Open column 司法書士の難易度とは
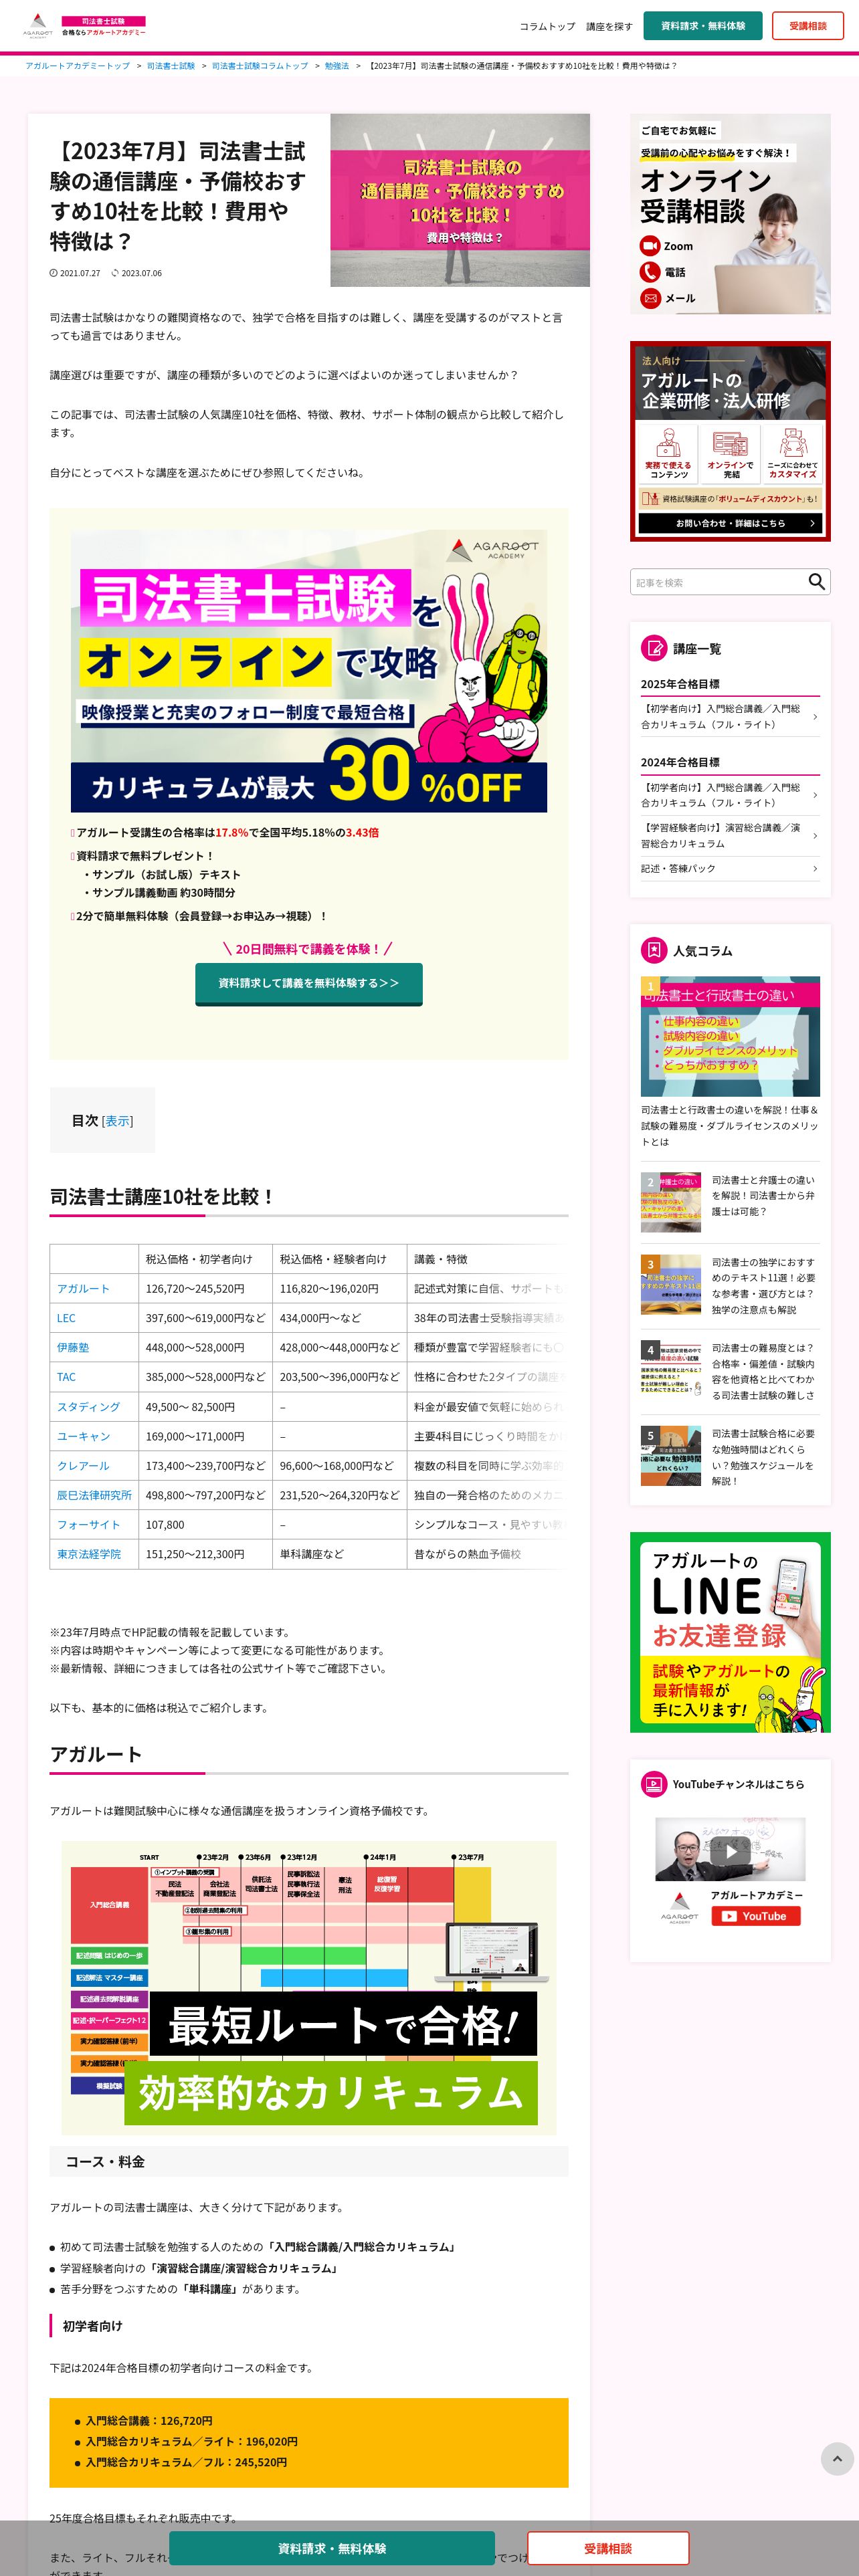This screenshot has width=859, height=2576. [x=730, y=1371]
